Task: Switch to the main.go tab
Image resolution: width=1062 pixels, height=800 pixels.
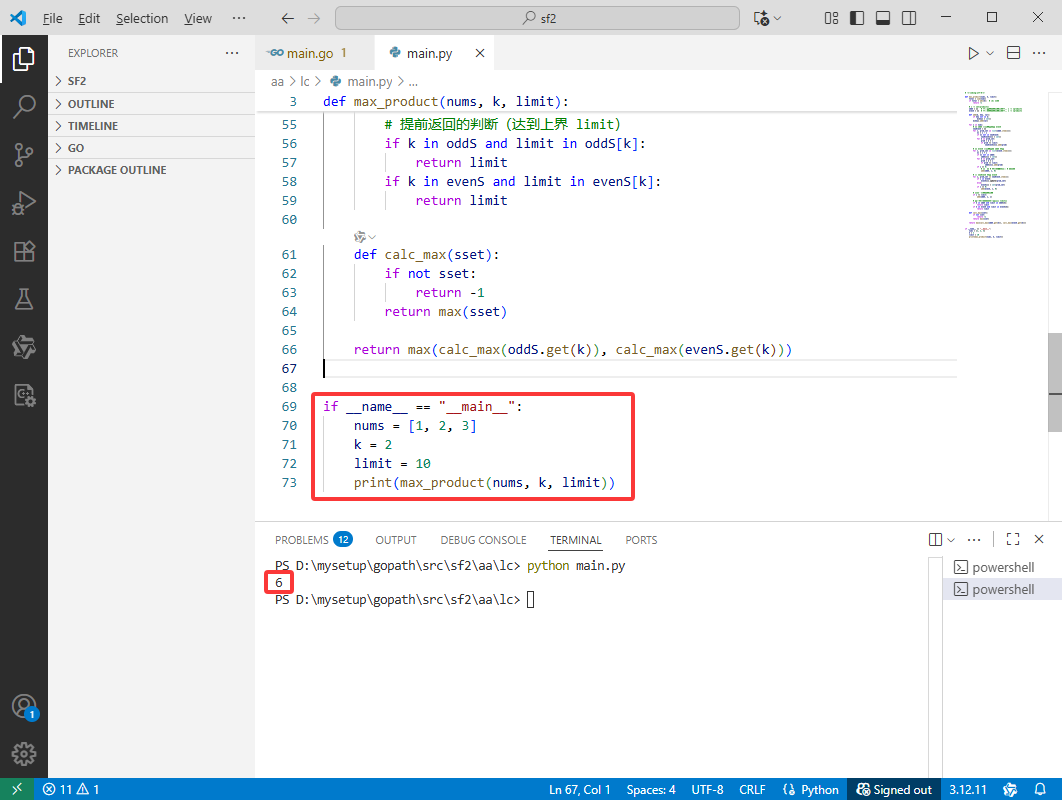Action: (314, 53)
